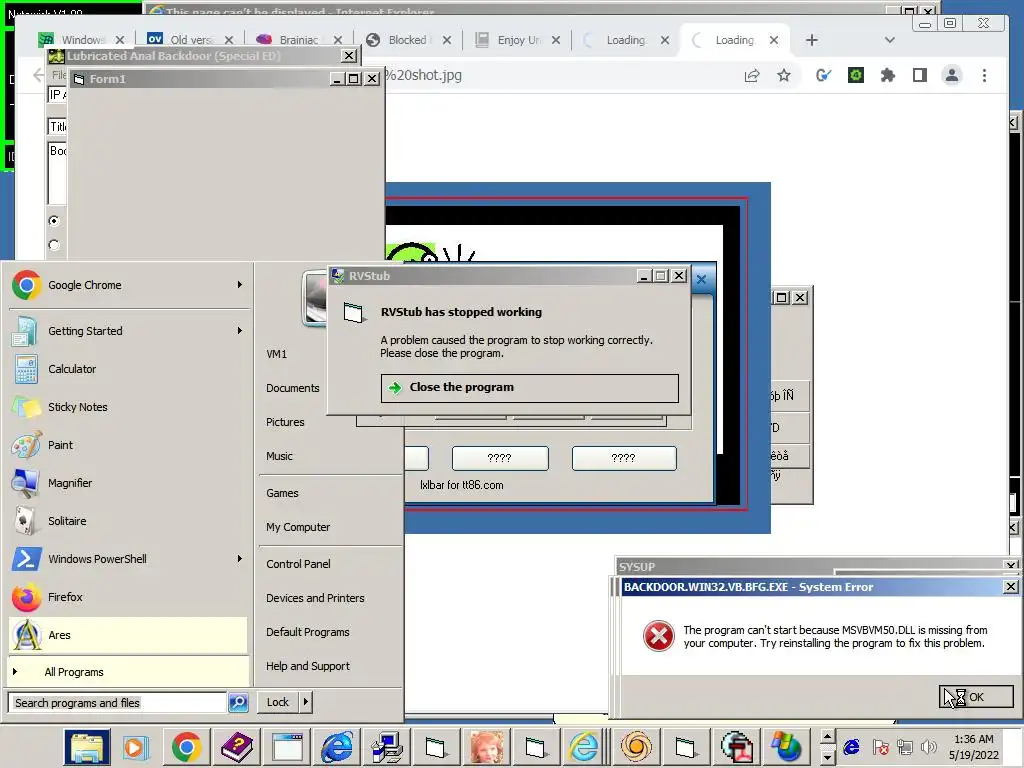This screenshot has width=1024, height=768.
Task: Open Google Chrome from Start menu
Action: point(127,285)
